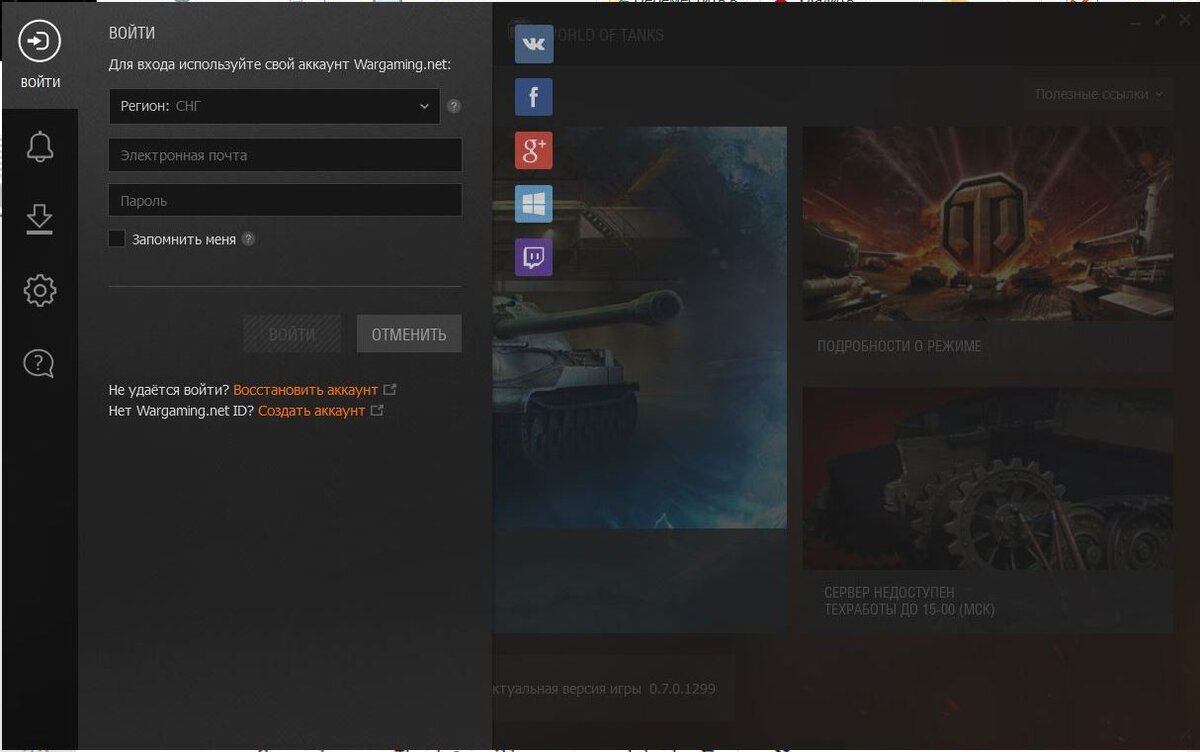
Task: Open the Полезные ссылки dropdown
Action: pos(1099,94)
